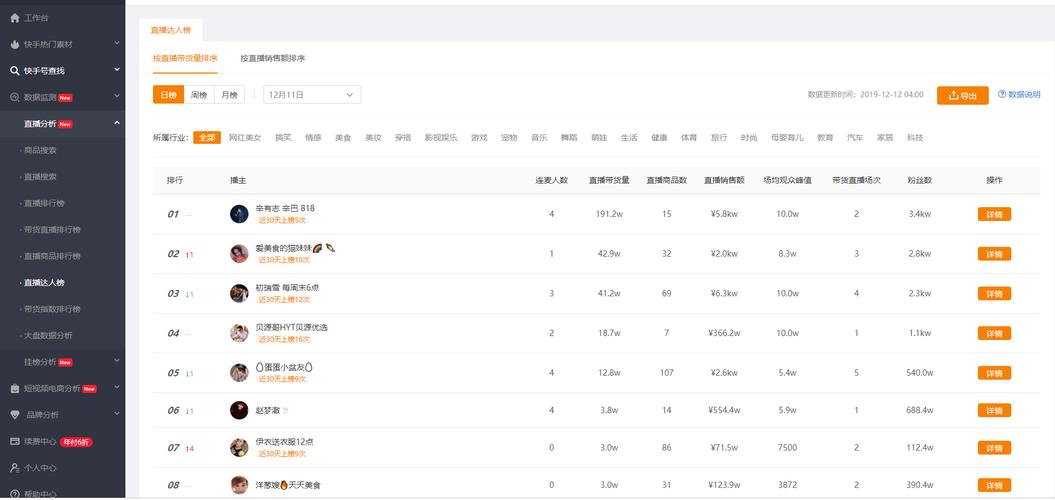This screenshot has width=1055, height=500.
Task: Open the 12月11日 date dropdown
Action: [x=311, y=95]
